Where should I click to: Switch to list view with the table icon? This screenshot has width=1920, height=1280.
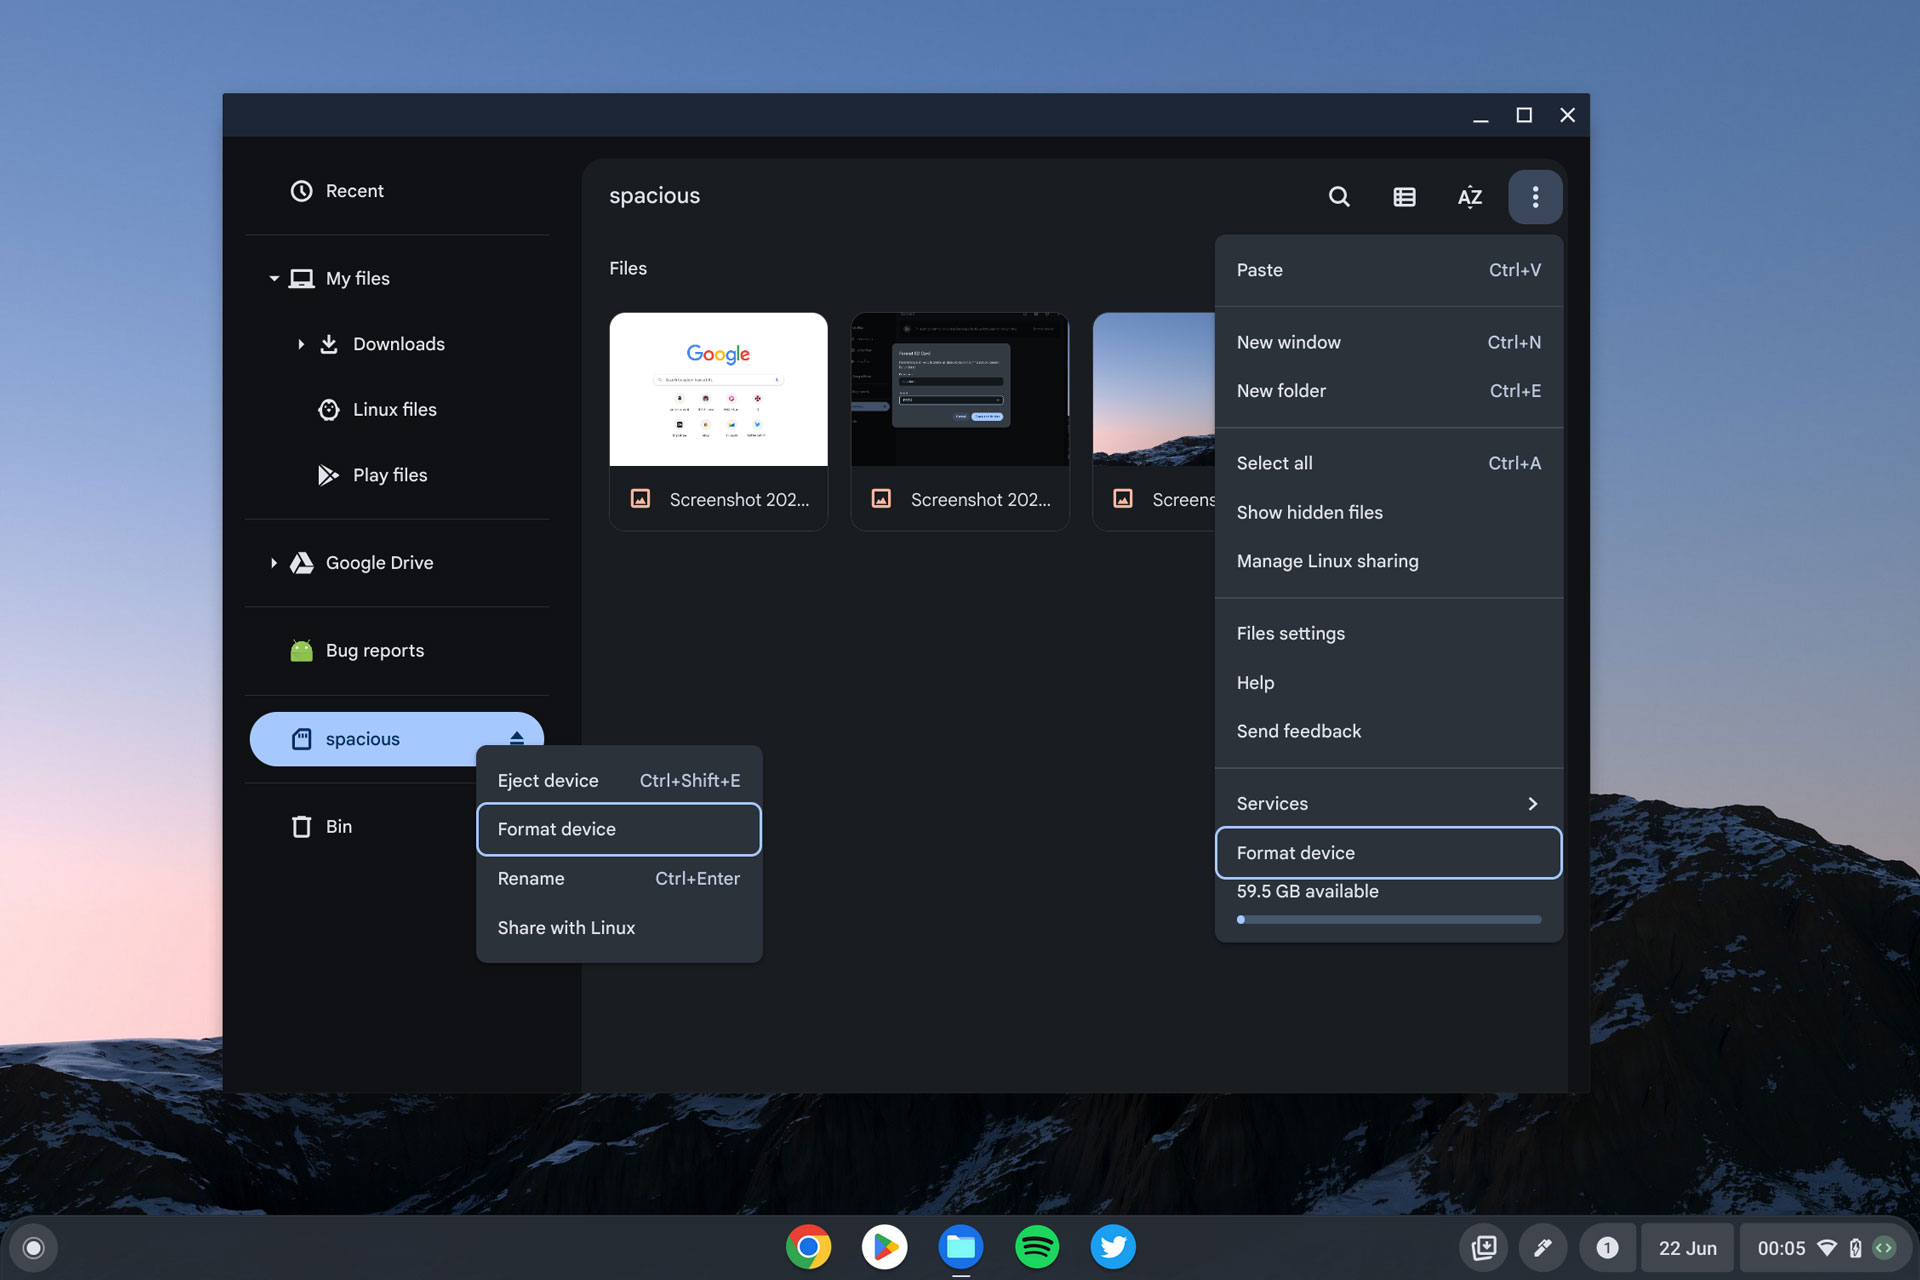(1404, 197)
